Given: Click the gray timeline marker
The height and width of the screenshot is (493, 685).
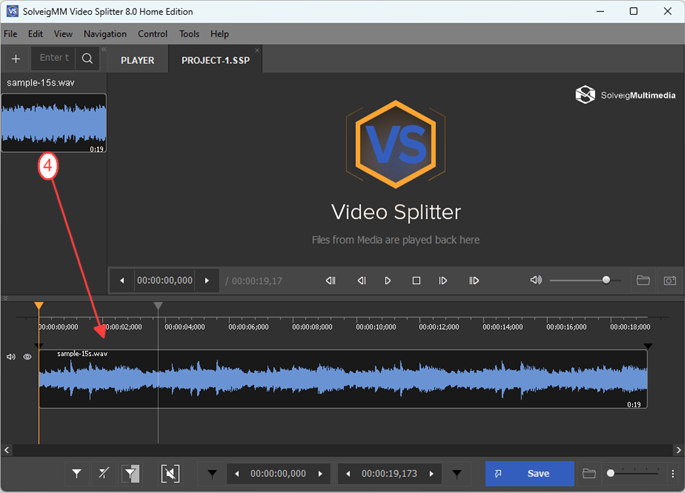Looking at the screenshot, I should [158, 305].
